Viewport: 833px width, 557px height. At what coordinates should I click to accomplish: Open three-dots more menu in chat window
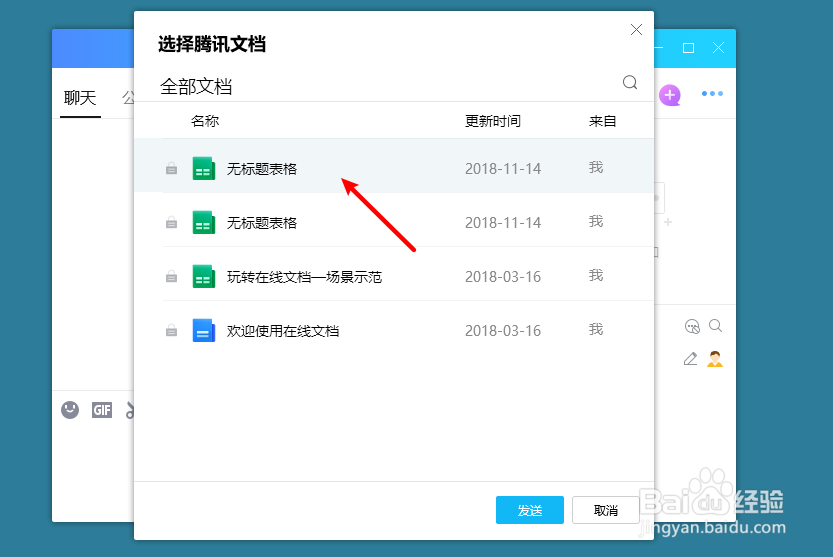click(712, 94)
